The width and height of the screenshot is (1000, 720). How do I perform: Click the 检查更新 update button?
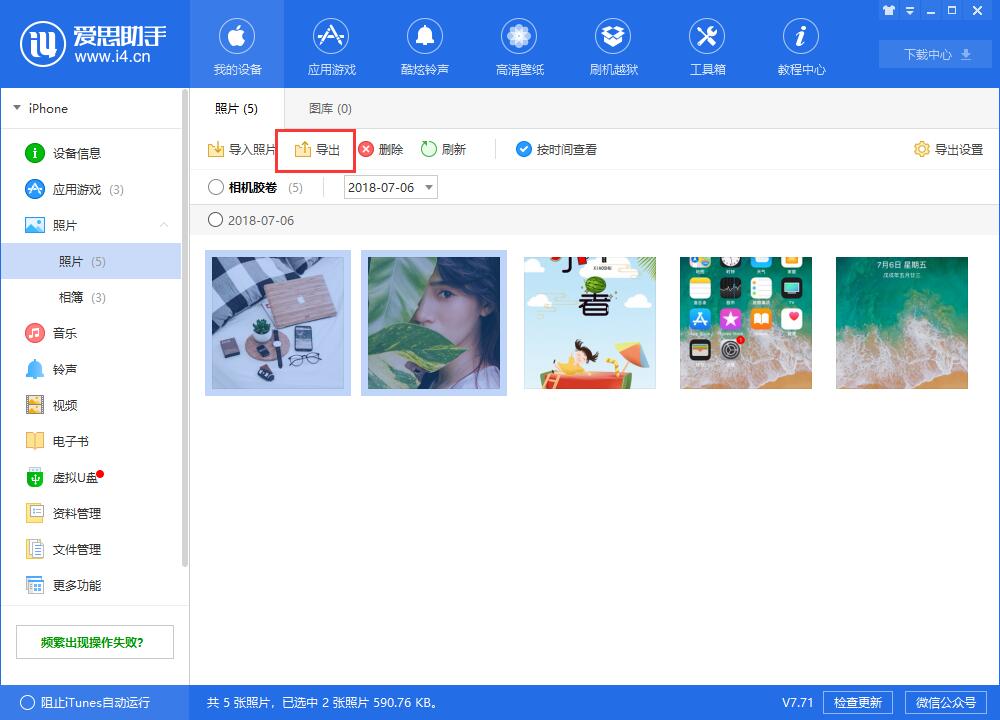tap(857, 702)
